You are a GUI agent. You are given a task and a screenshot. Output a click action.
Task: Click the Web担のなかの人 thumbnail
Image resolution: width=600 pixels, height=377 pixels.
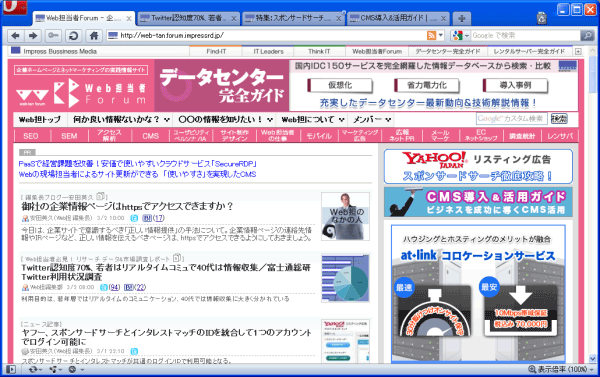[345, 216]
